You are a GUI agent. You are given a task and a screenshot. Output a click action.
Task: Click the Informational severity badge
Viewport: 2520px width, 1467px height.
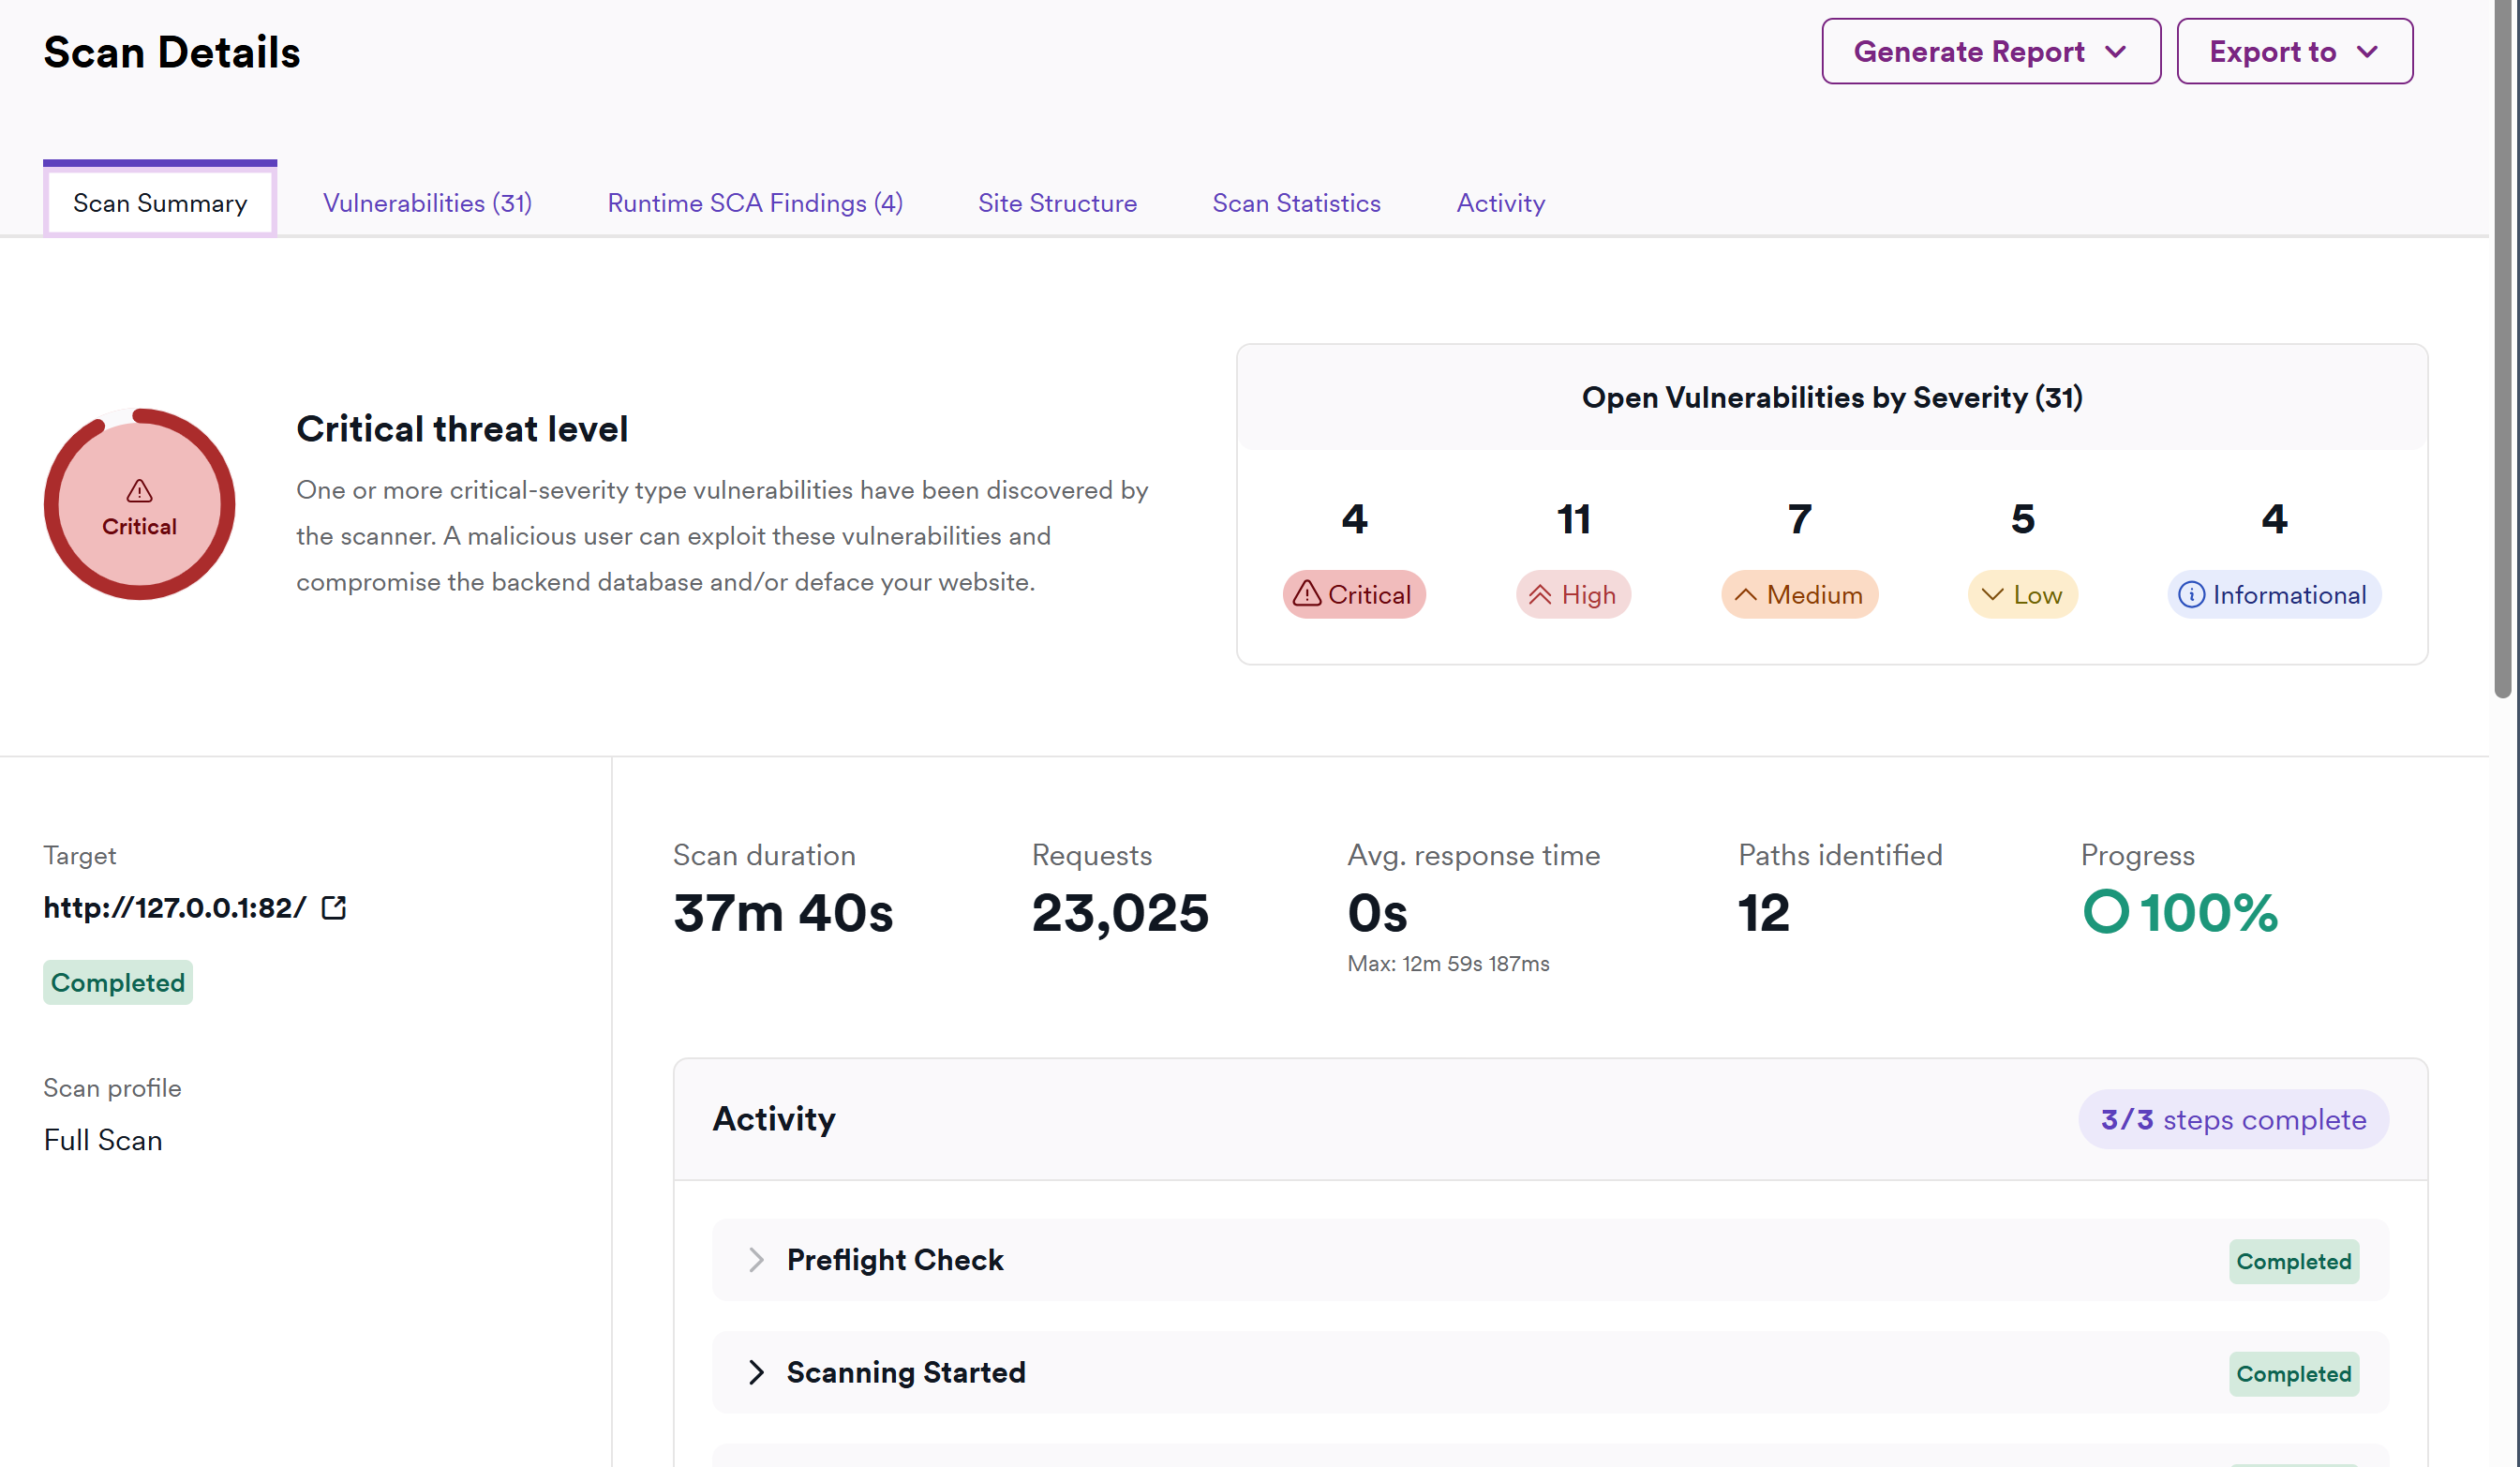(x=2273, y=595)
